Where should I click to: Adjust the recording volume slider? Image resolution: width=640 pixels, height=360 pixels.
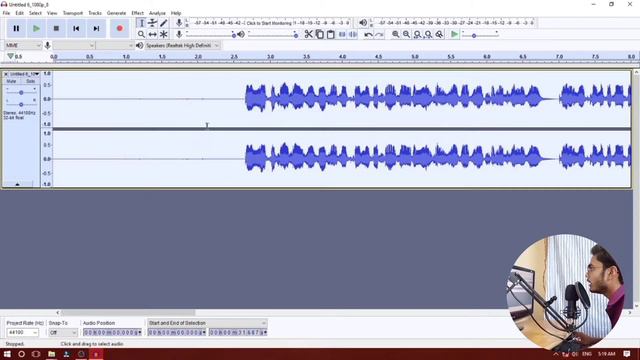tap(211, 35)
